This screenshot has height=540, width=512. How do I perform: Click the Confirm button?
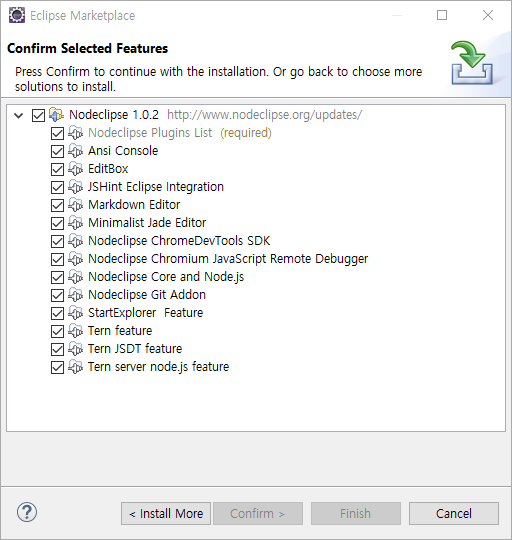(x=258, y=513)
